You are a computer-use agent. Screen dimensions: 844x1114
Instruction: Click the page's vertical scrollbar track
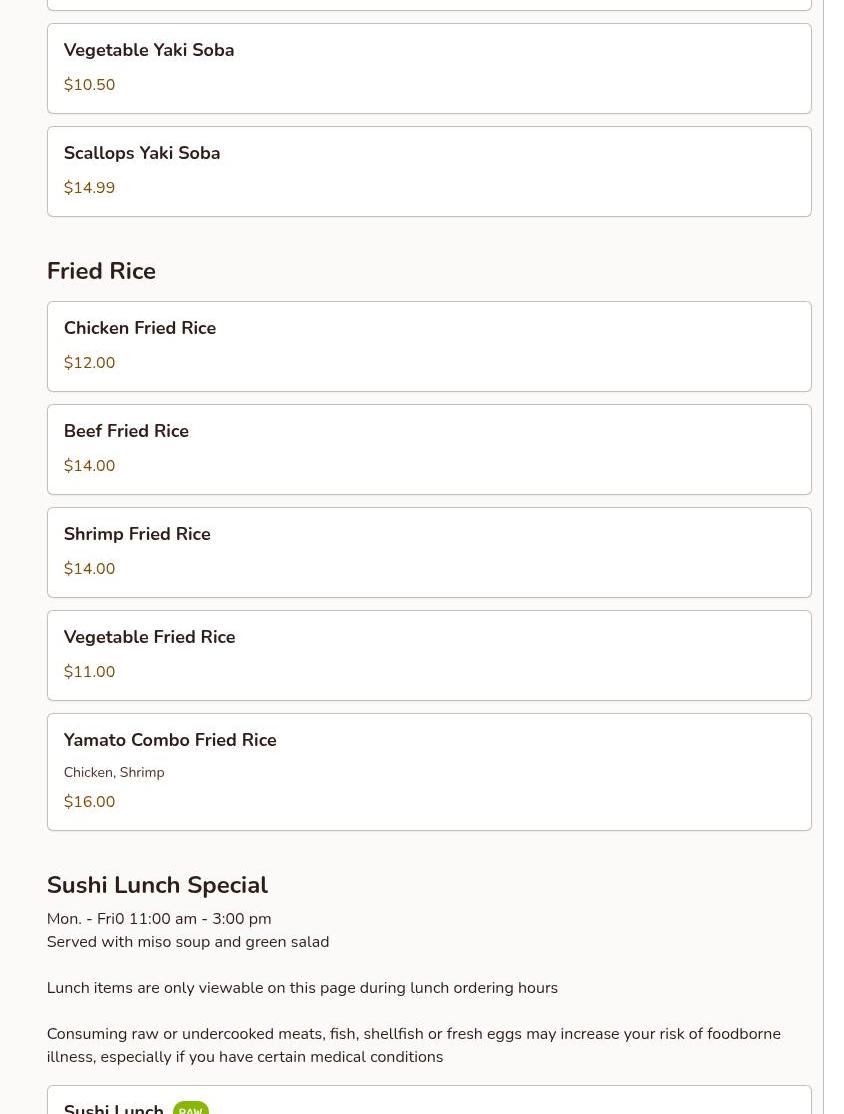coord(834,557)
